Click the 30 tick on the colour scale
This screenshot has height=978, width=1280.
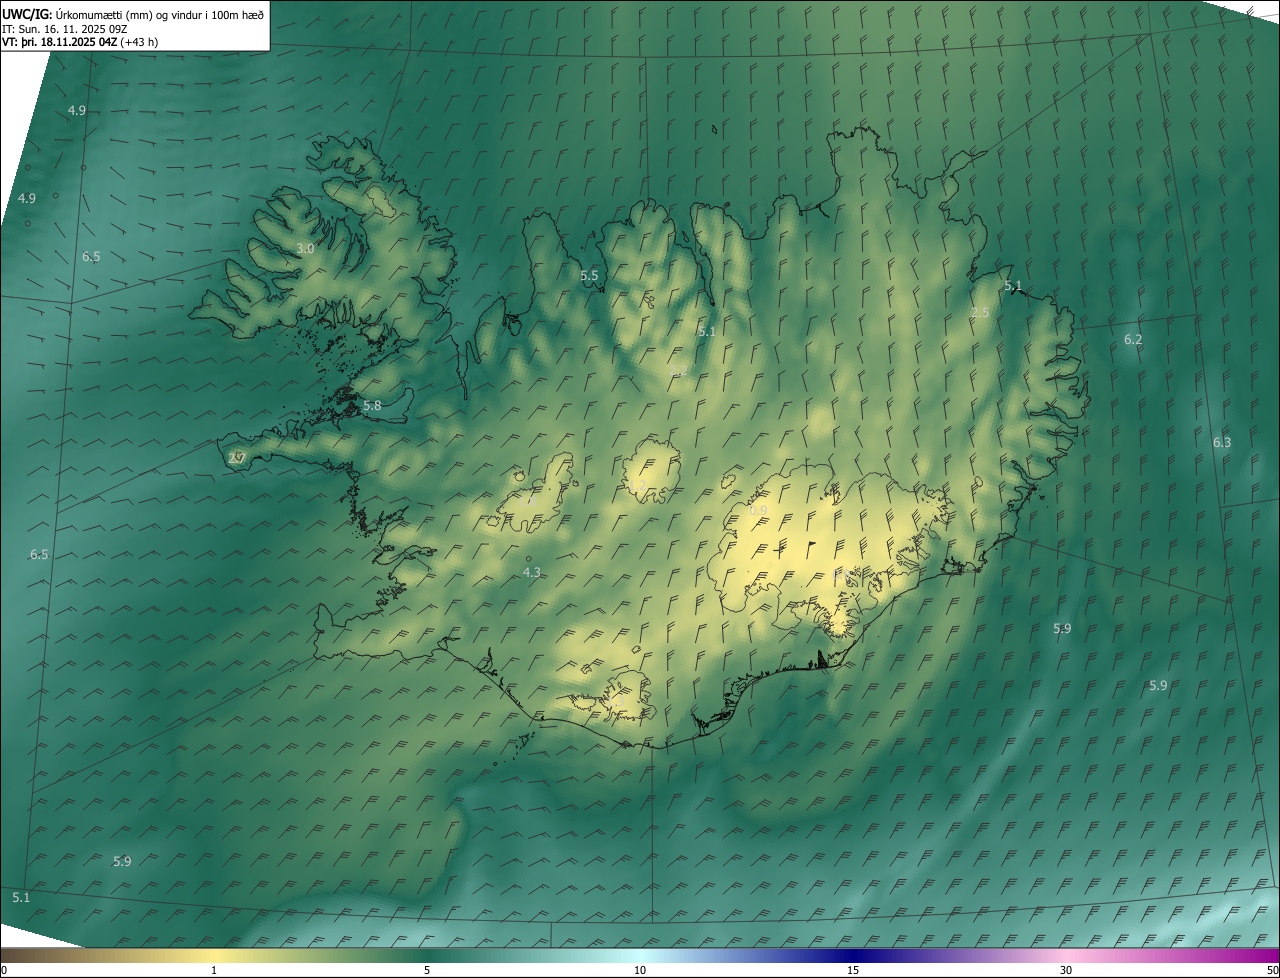1066,971
